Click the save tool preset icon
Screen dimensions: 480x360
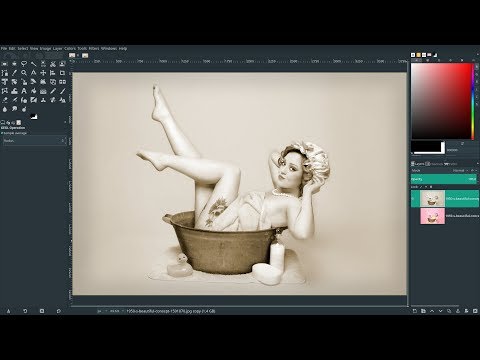pos(9,311)
